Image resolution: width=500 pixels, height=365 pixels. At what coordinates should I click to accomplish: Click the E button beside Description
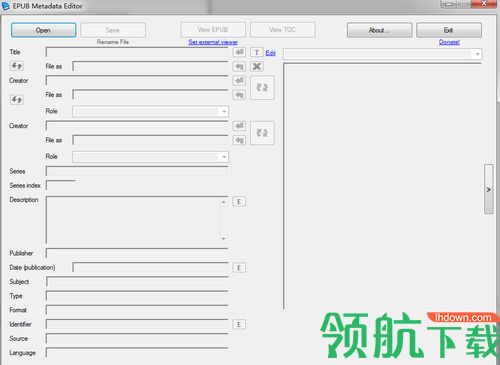[239, 201]
